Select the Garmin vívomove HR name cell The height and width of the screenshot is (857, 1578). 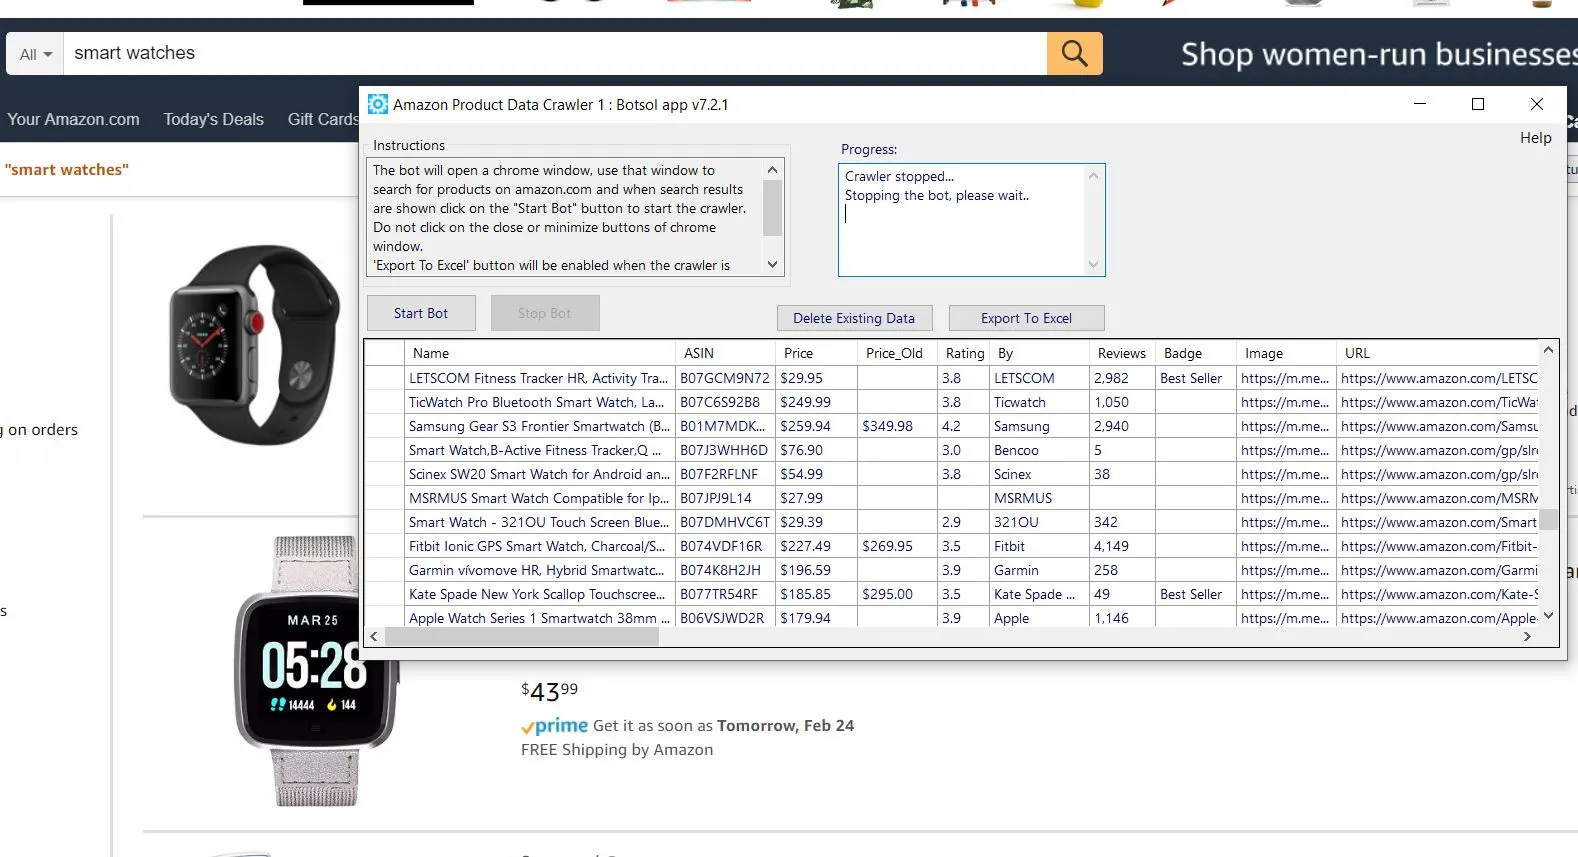540,570
